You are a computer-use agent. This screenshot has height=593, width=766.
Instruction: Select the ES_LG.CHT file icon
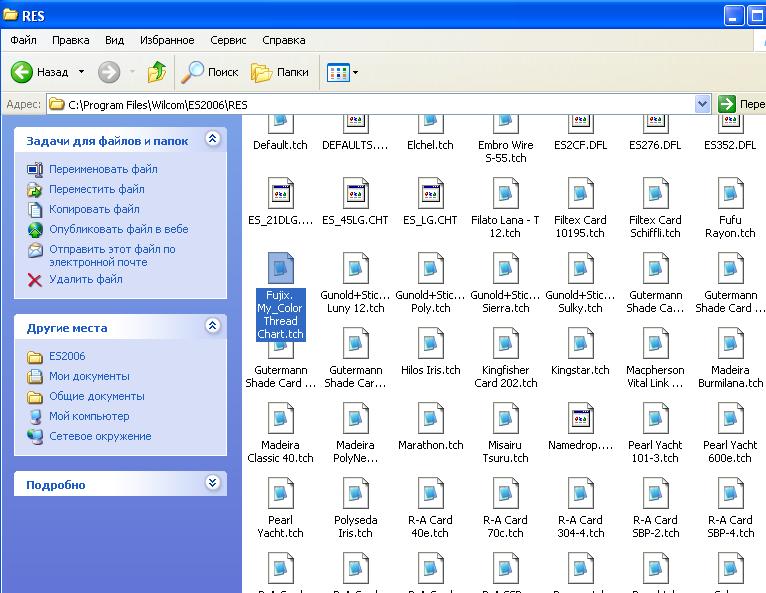pos(430,193)
